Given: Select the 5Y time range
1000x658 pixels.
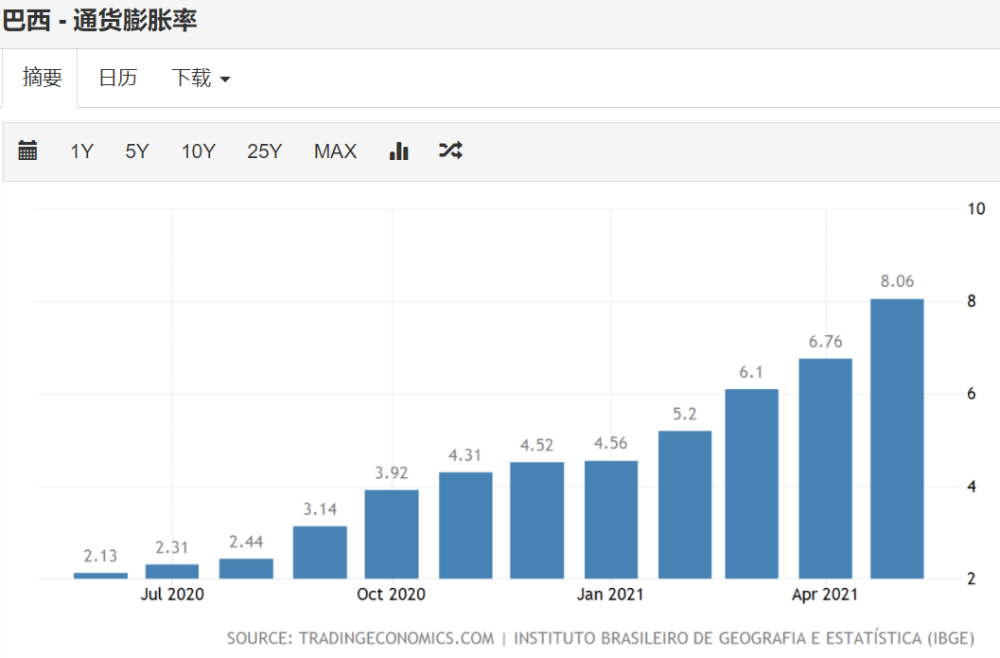Looking at the screenshot, I should point(136,151).
